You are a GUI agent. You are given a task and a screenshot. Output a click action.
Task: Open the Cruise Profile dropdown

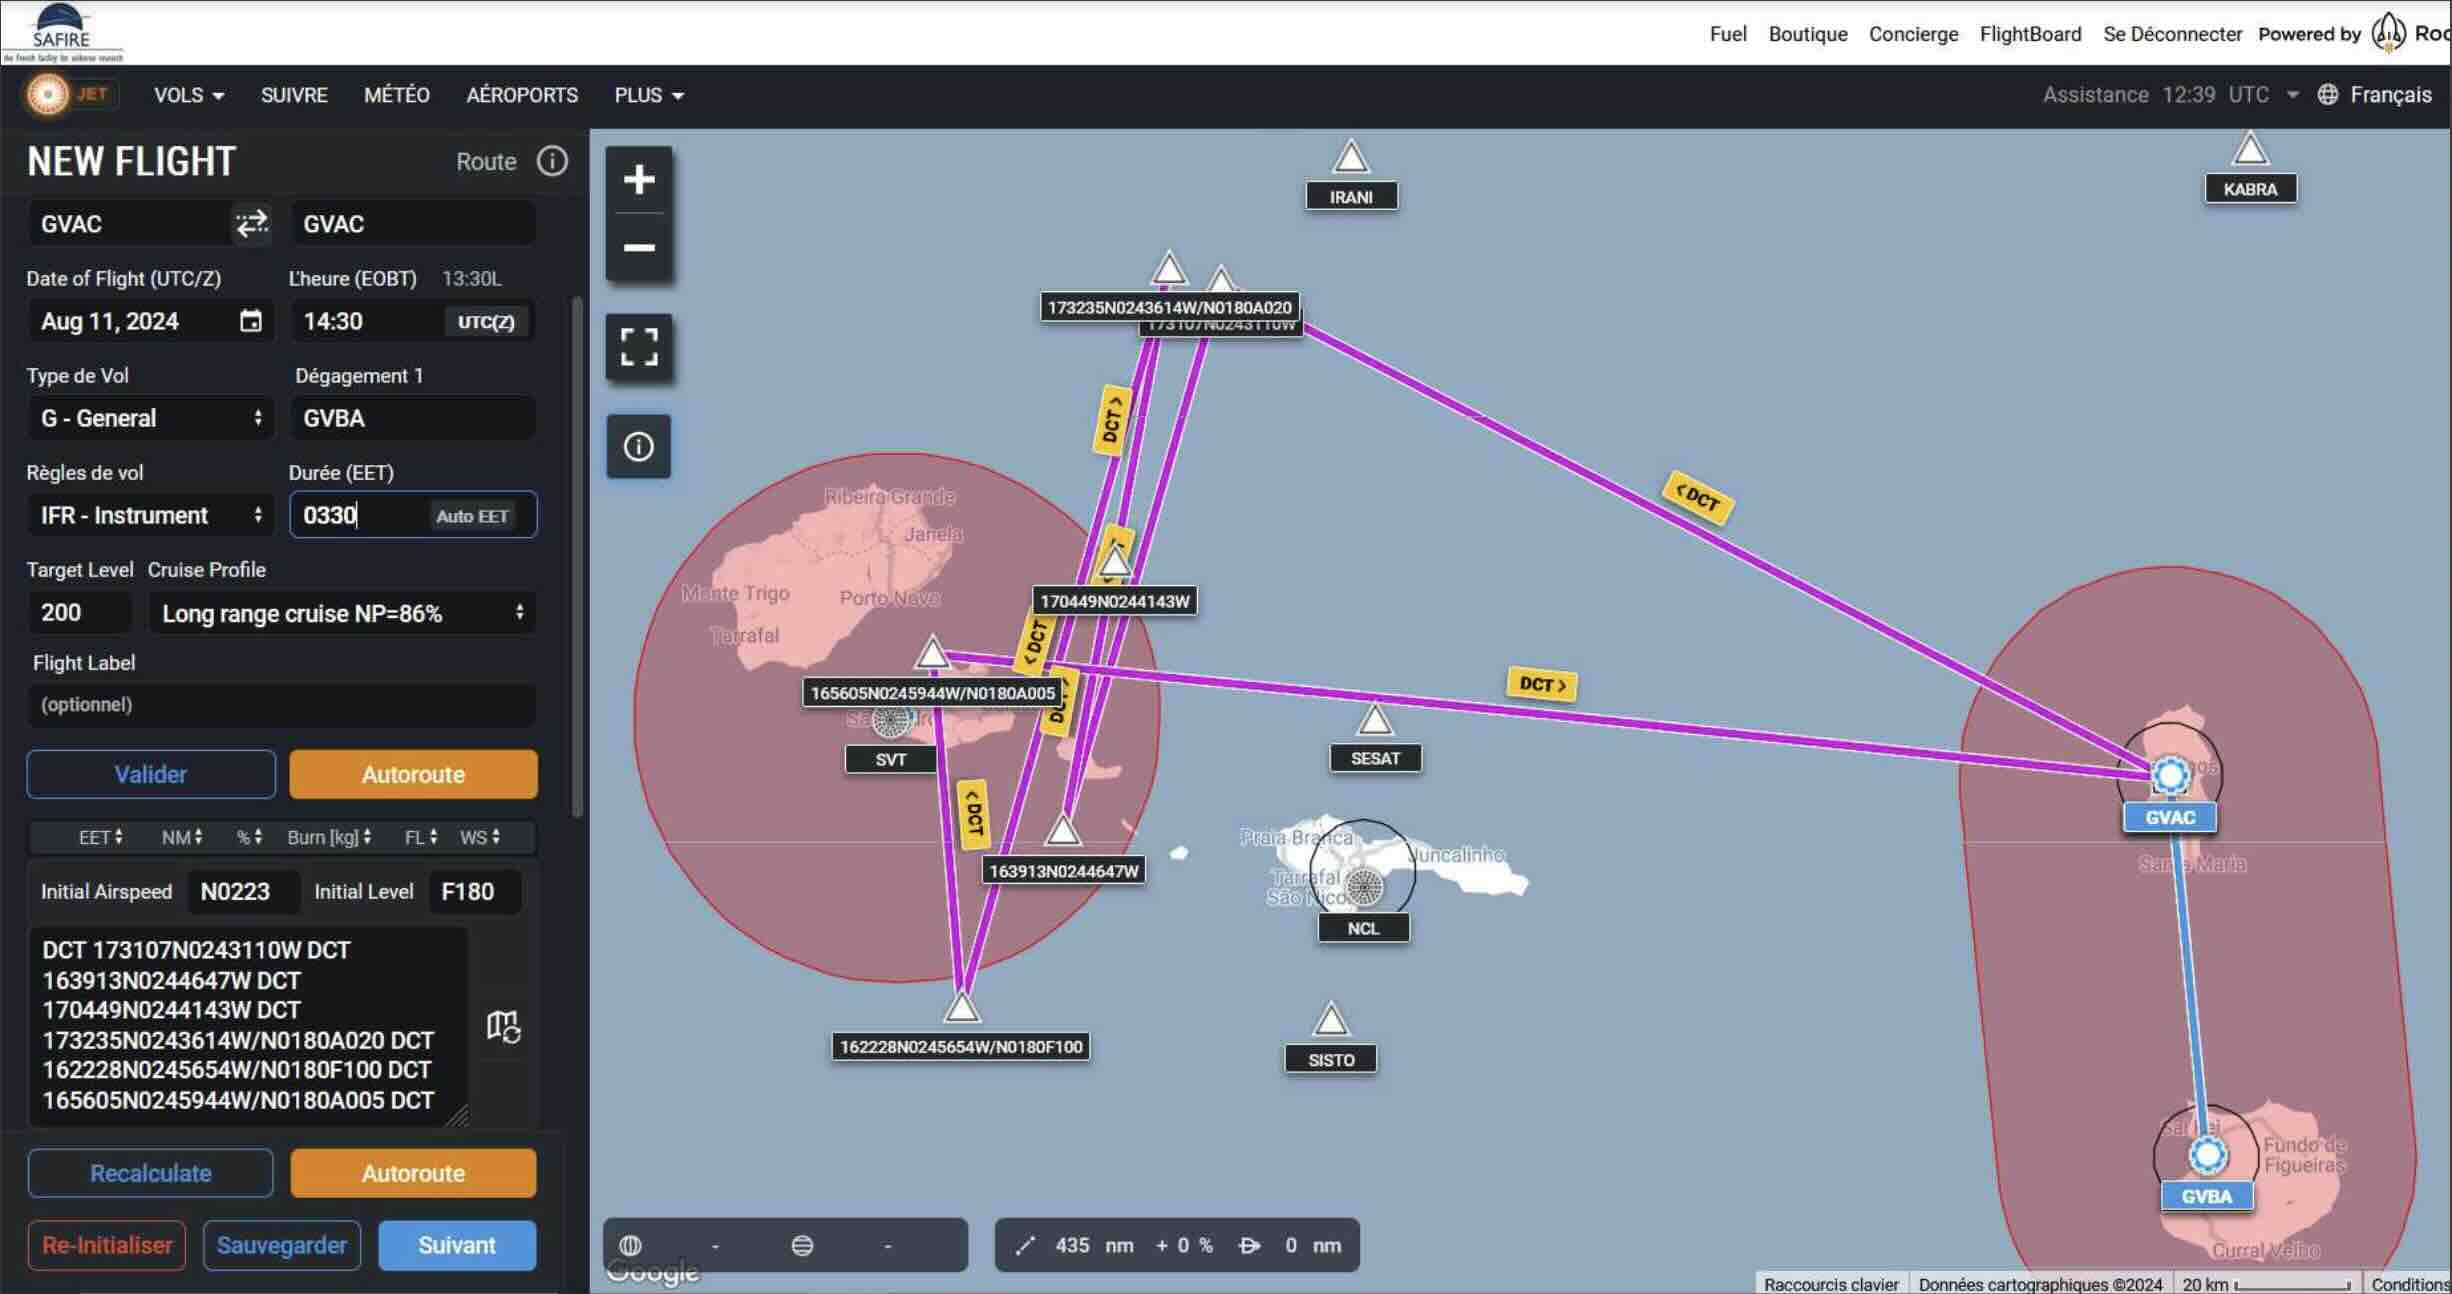342,613
